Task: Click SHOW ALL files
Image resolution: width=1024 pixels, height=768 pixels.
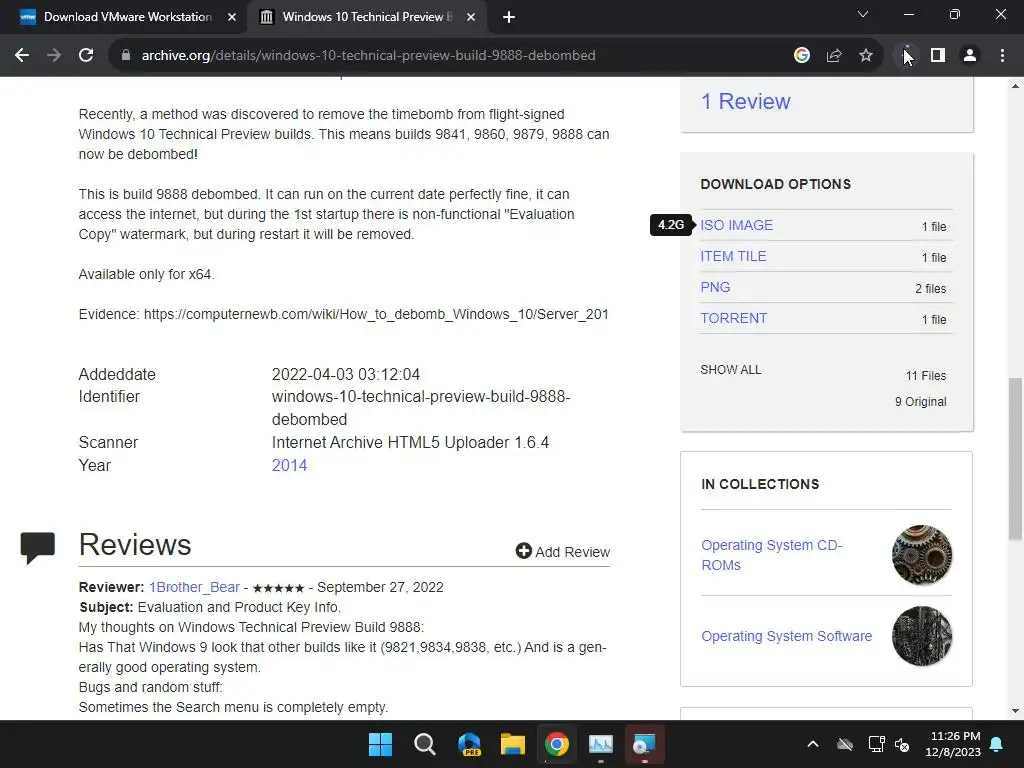Action: pos(731,370)
